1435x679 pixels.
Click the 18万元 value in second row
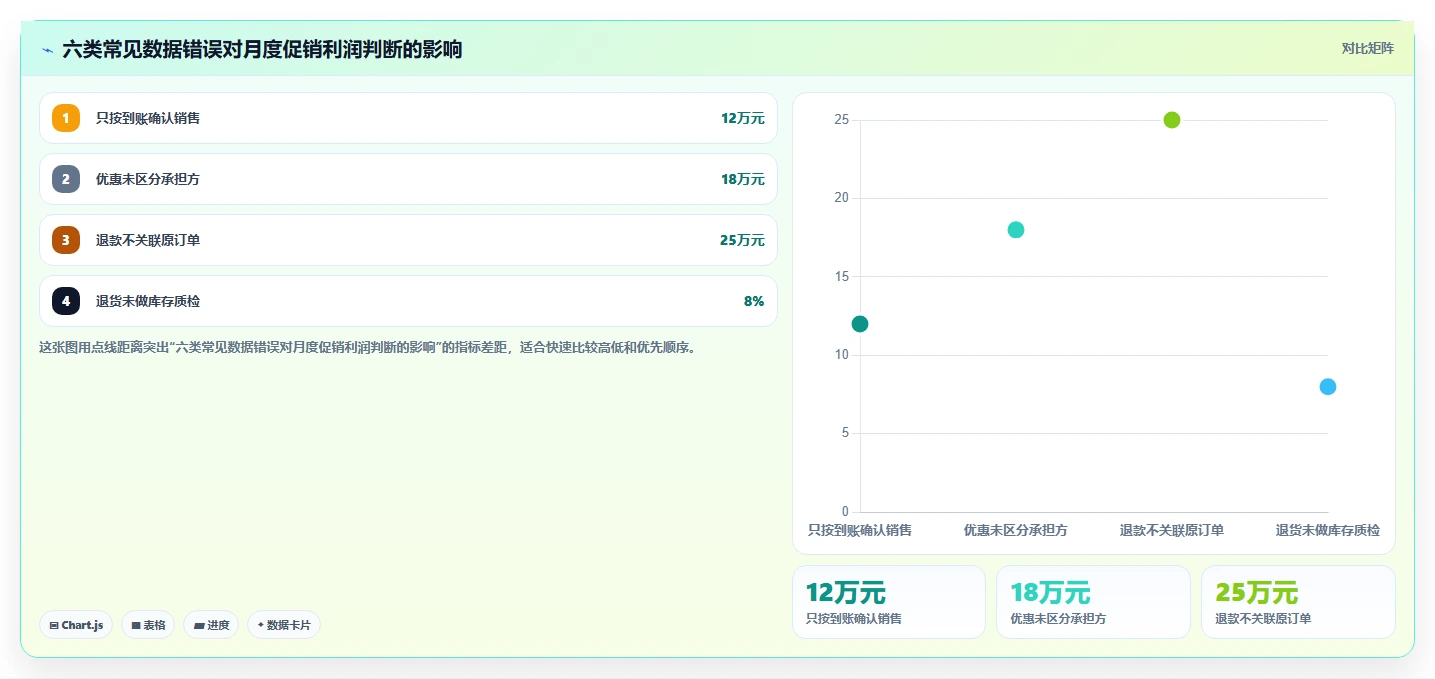coord(743,179)
